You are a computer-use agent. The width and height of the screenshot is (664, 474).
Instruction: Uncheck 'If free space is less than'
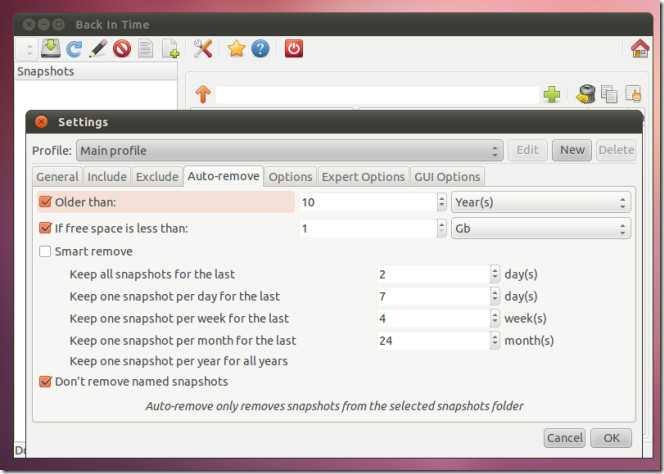pos(45,228)
